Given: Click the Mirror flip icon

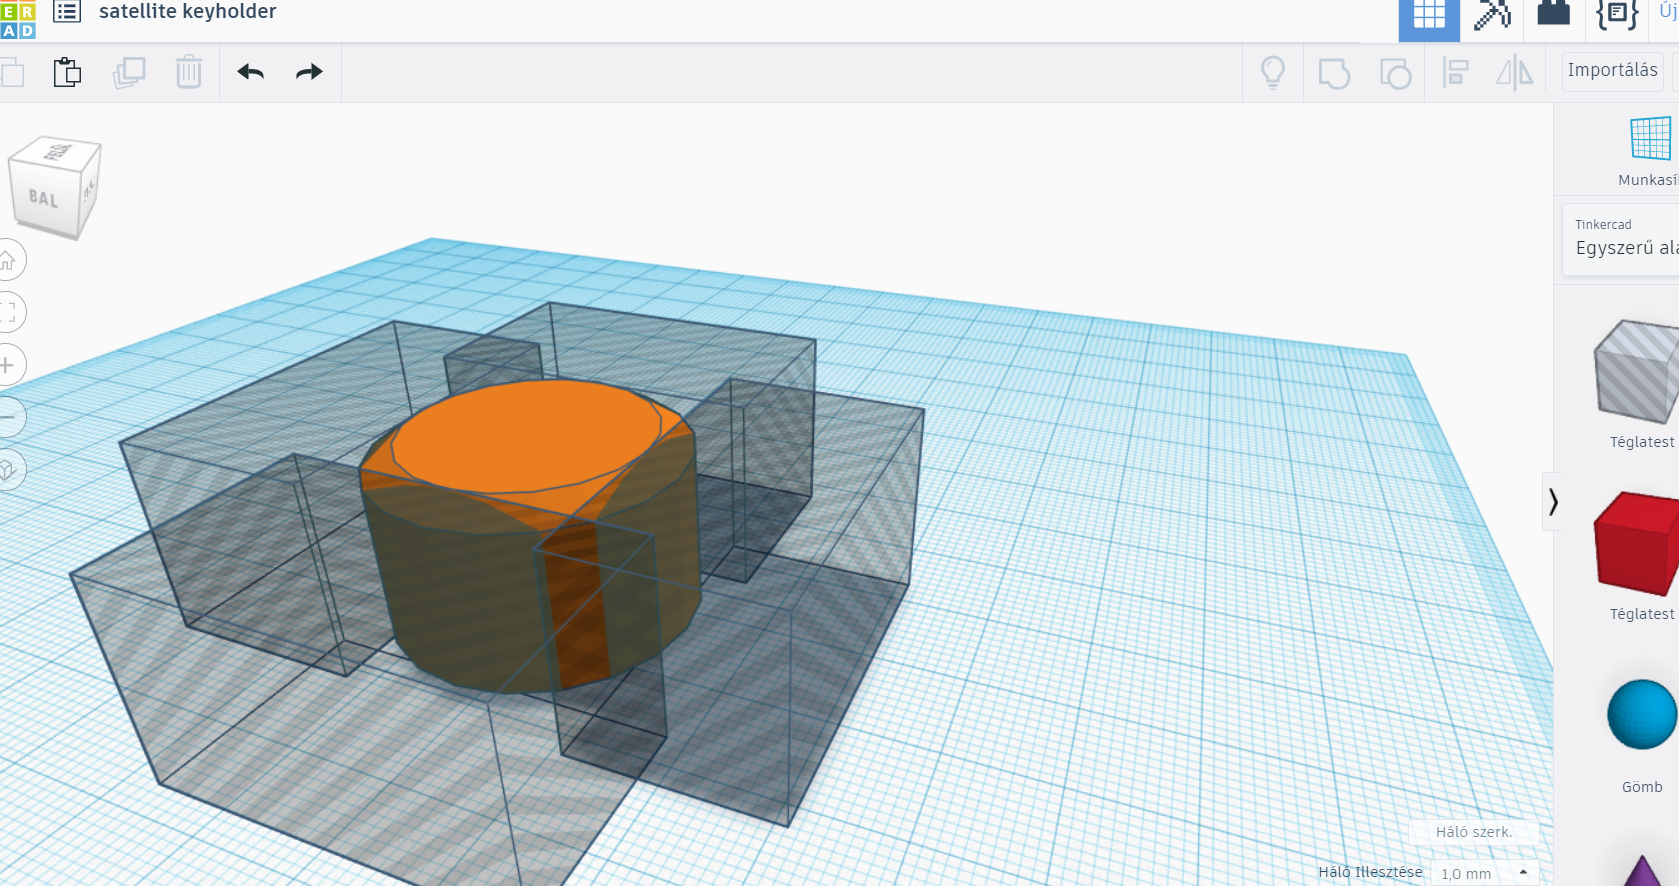Looking at the screenshot, I should click(1515, 73).
